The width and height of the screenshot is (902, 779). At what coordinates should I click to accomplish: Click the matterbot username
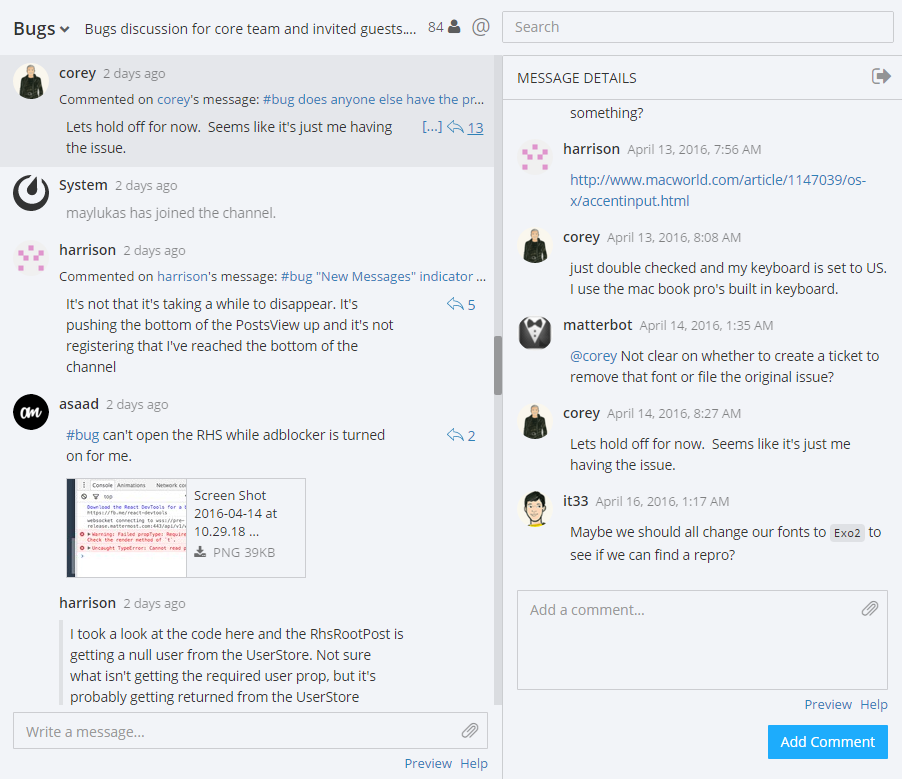tap(598, 325)
